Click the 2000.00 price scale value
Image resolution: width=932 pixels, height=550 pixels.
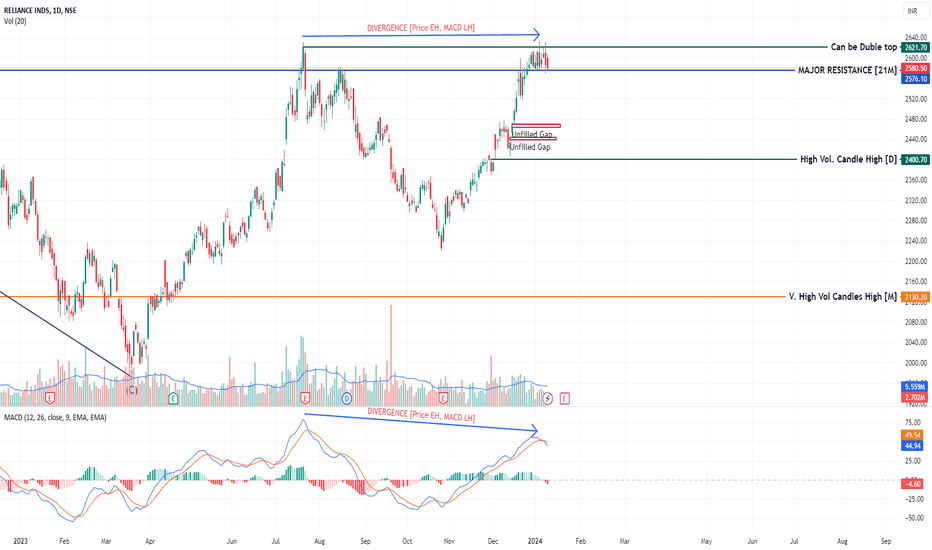pyautogui.click(x=916, y=363)
